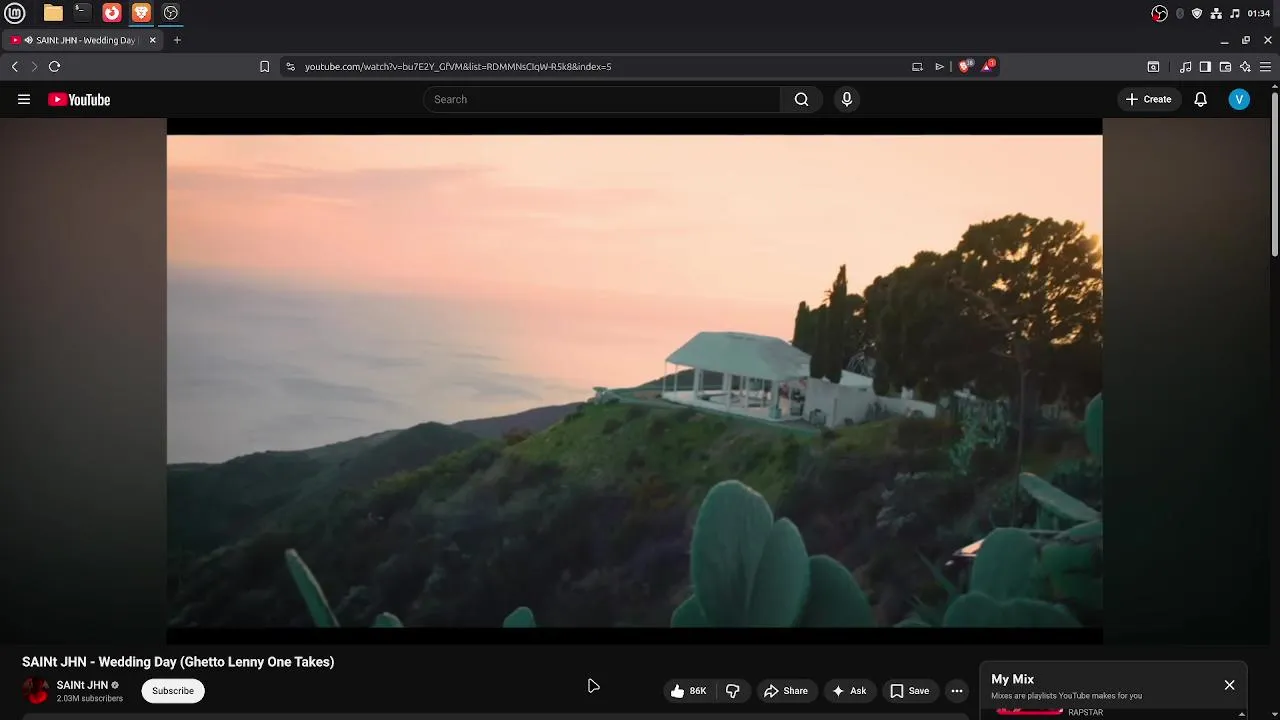
Task: Close the My Mix playlist panel
Action: tap(1229, 685)
